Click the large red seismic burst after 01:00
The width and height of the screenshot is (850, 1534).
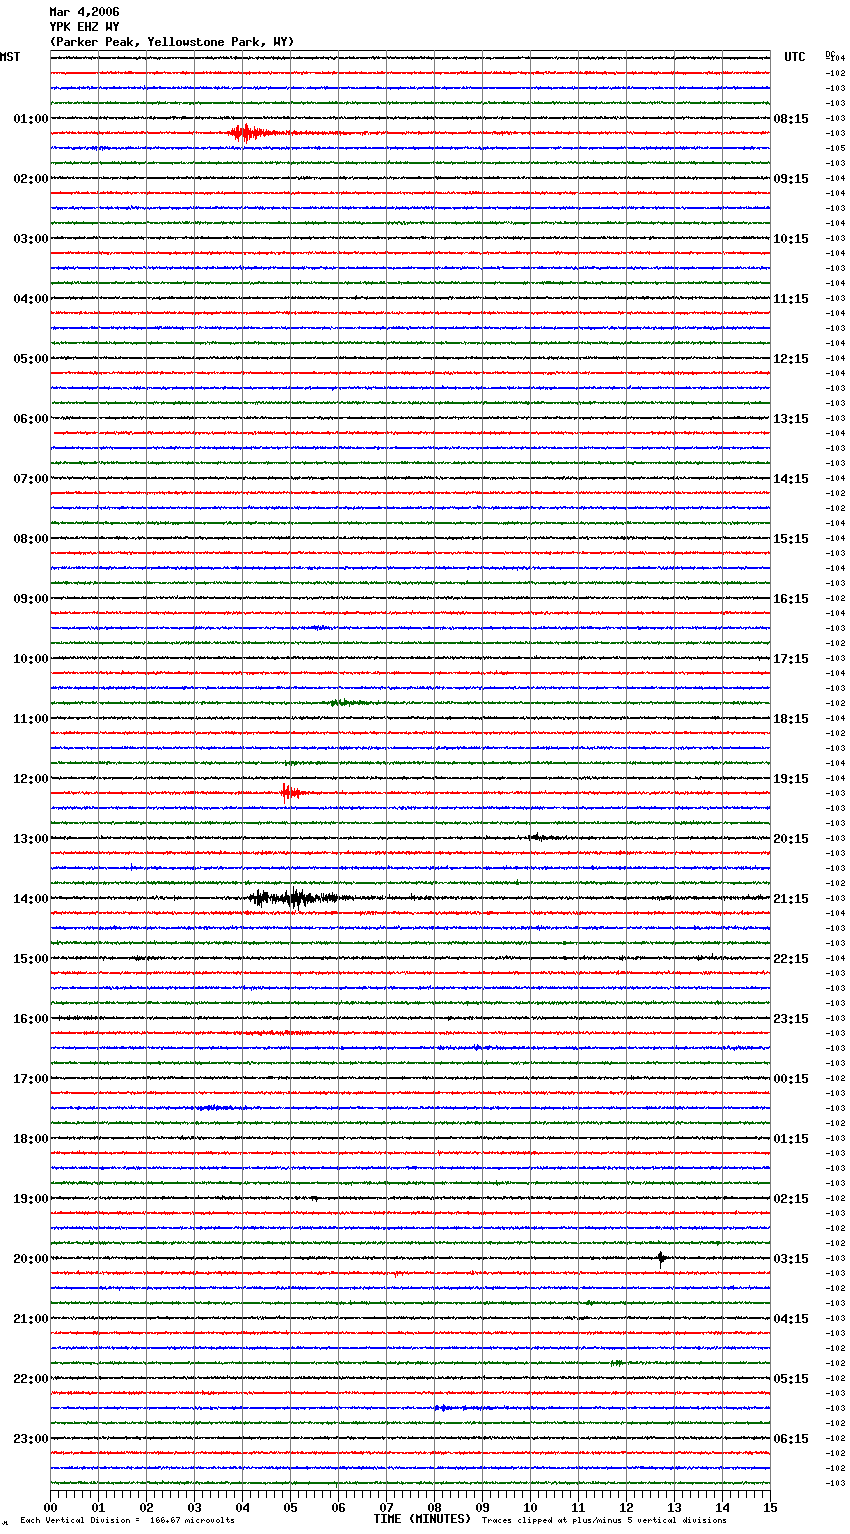(x=250, y=133)
